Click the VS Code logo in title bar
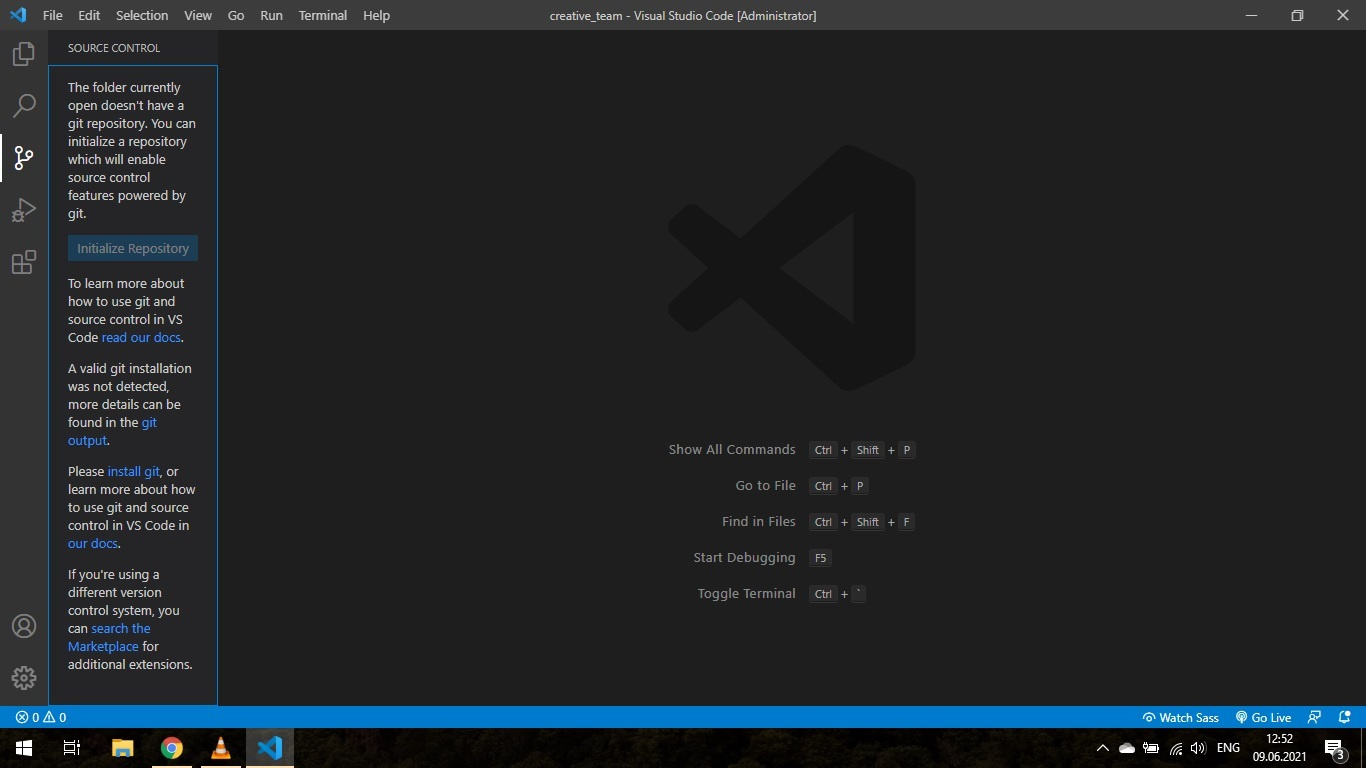This screenshot has width=1366, height=768. tap(18, 15)
